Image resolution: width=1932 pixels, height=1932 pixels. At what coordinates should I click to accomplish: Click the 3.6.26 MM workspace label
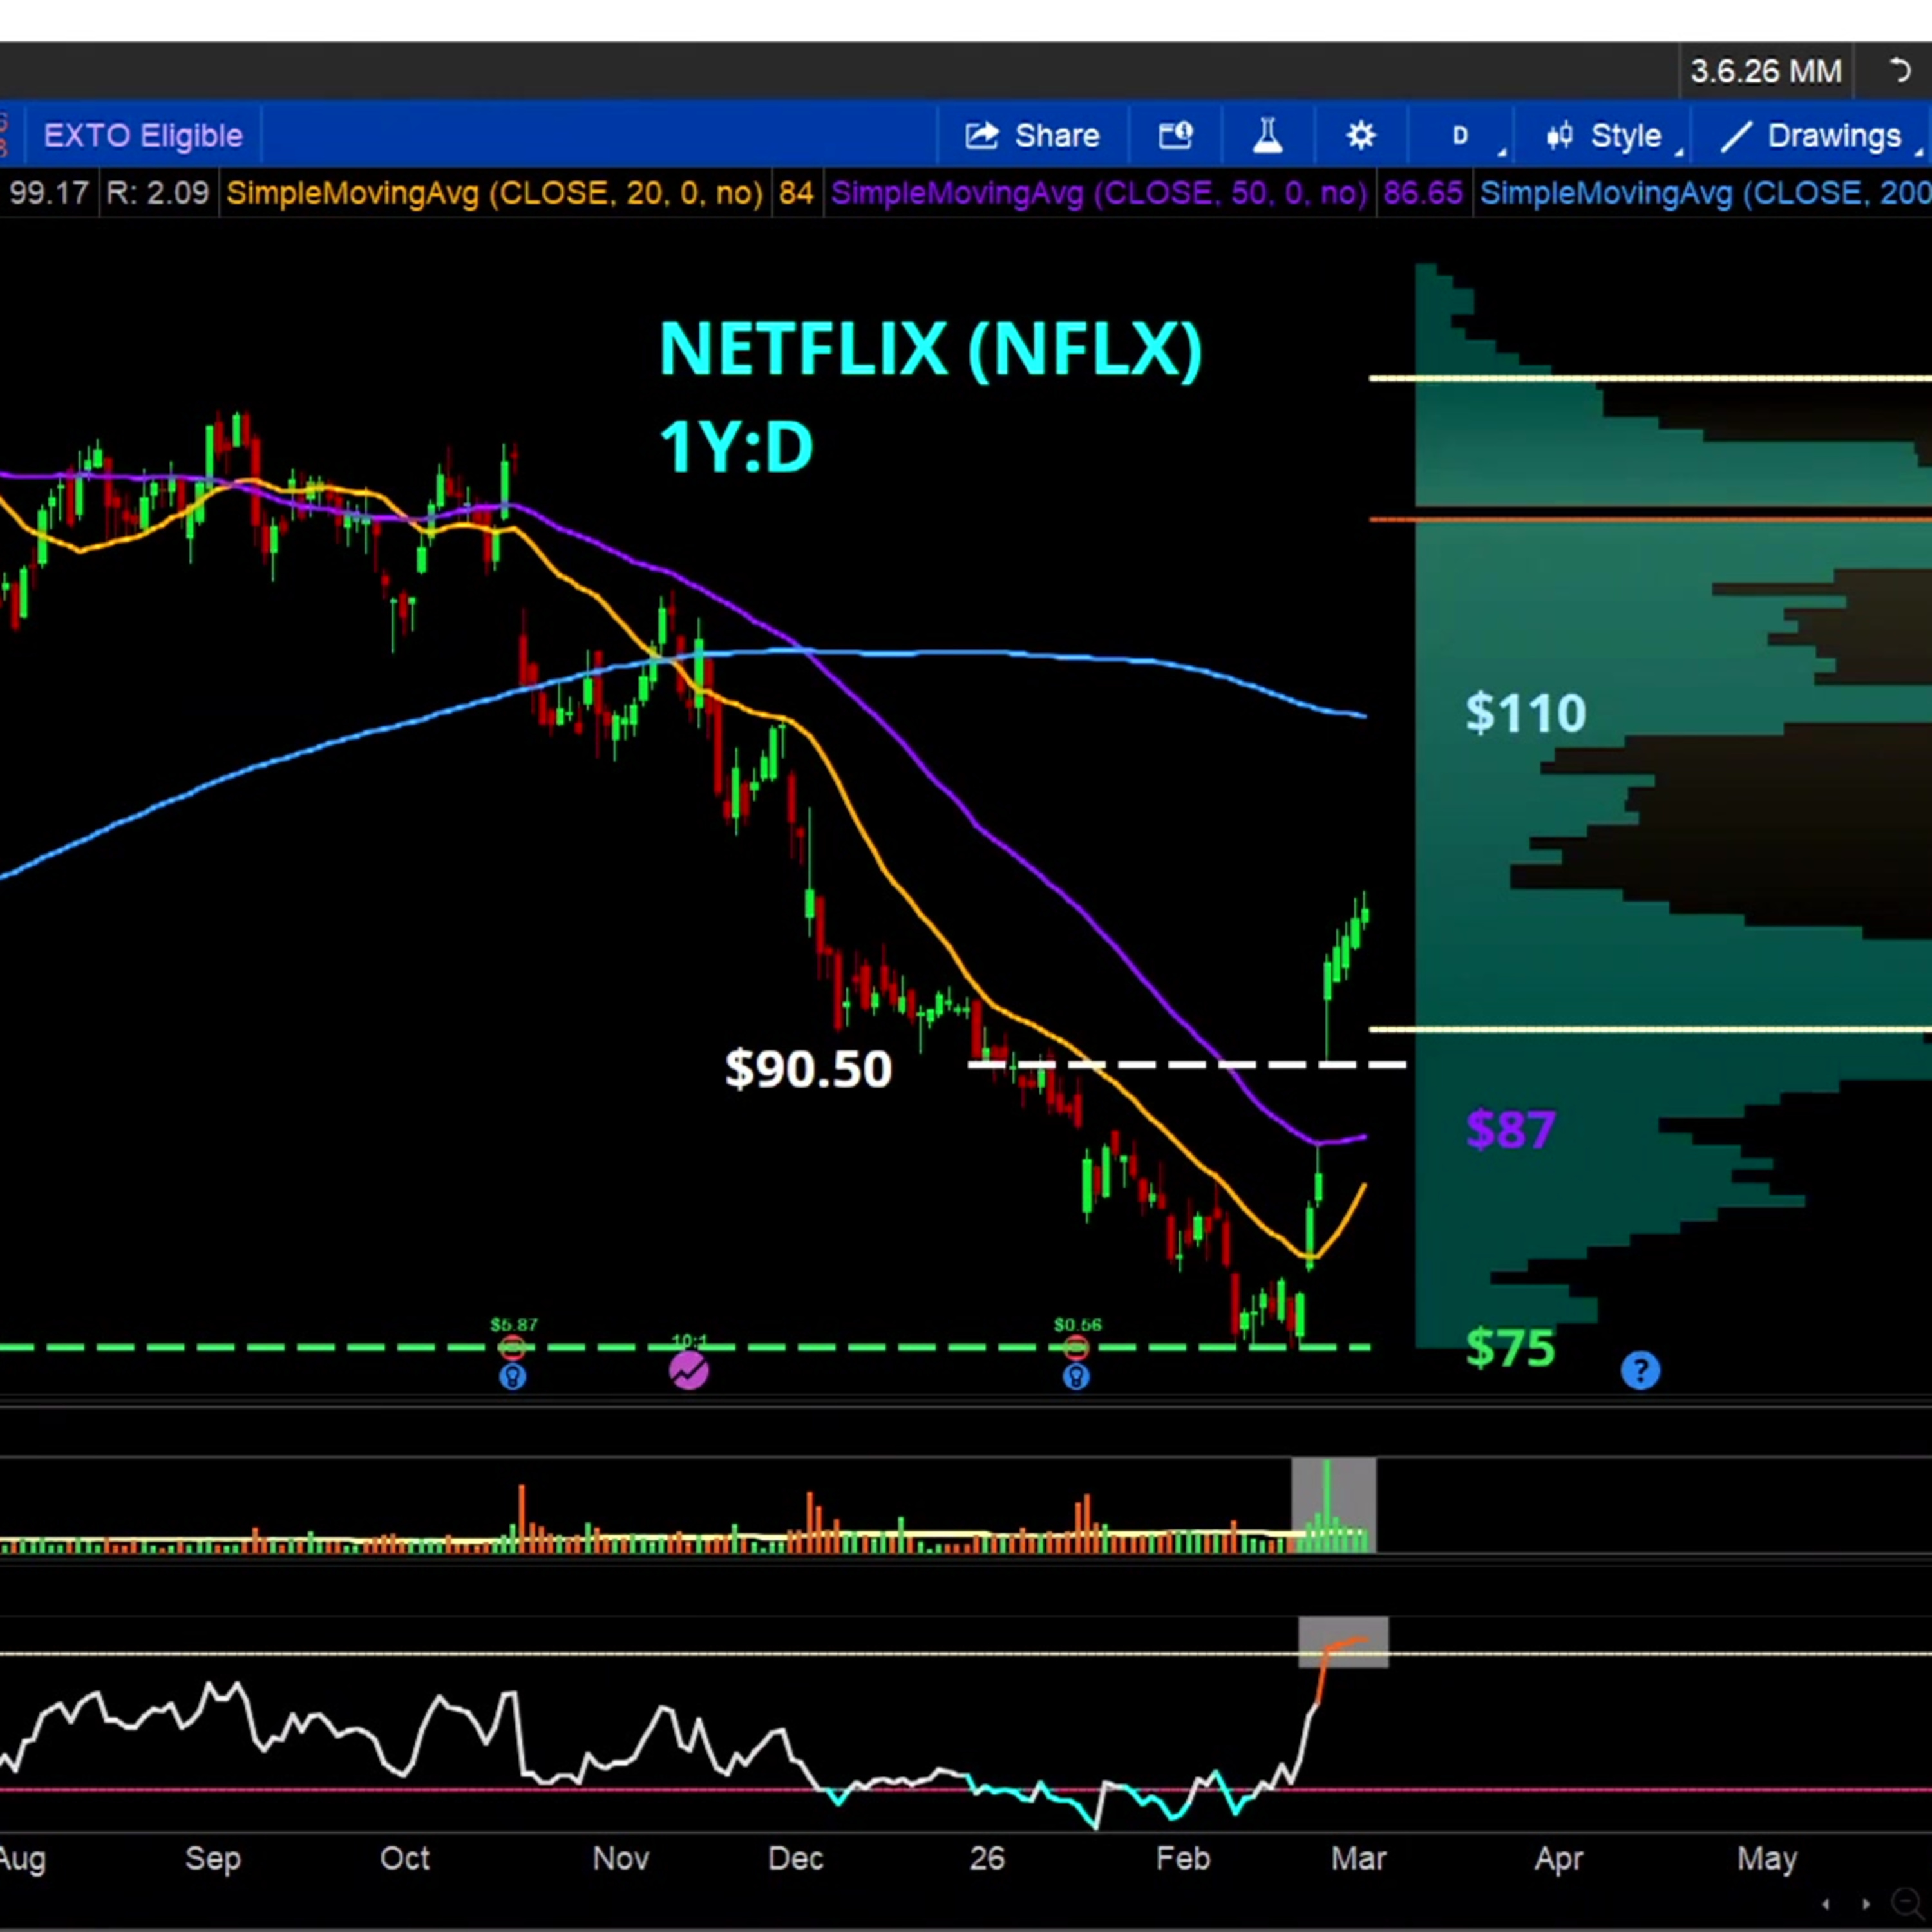(1765, 71)
